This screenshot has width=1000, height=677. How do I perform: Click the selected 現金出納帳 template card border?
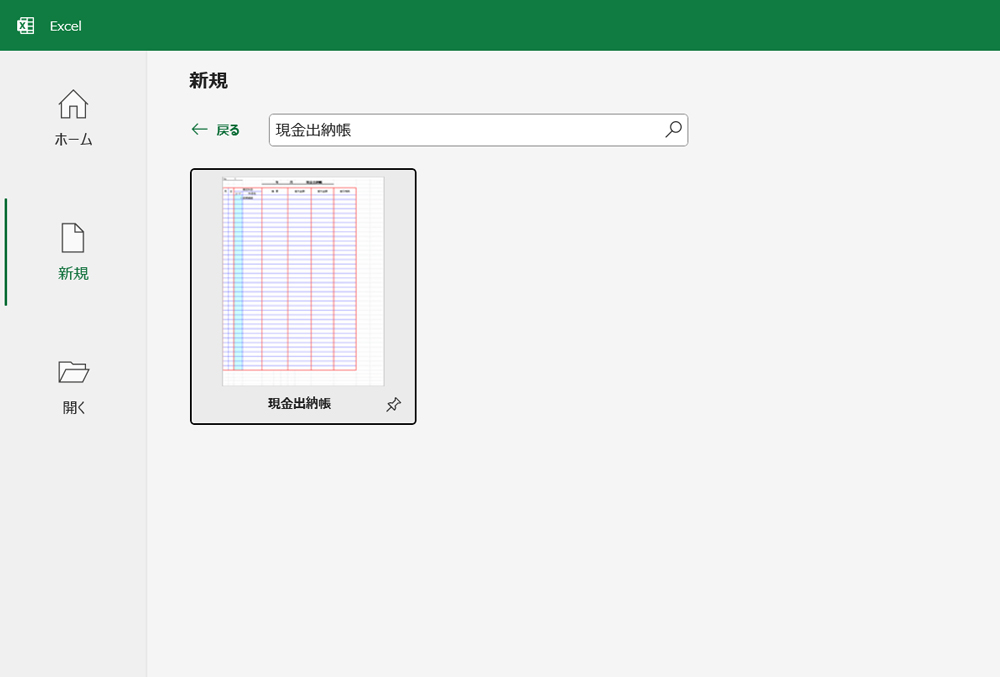303,297
